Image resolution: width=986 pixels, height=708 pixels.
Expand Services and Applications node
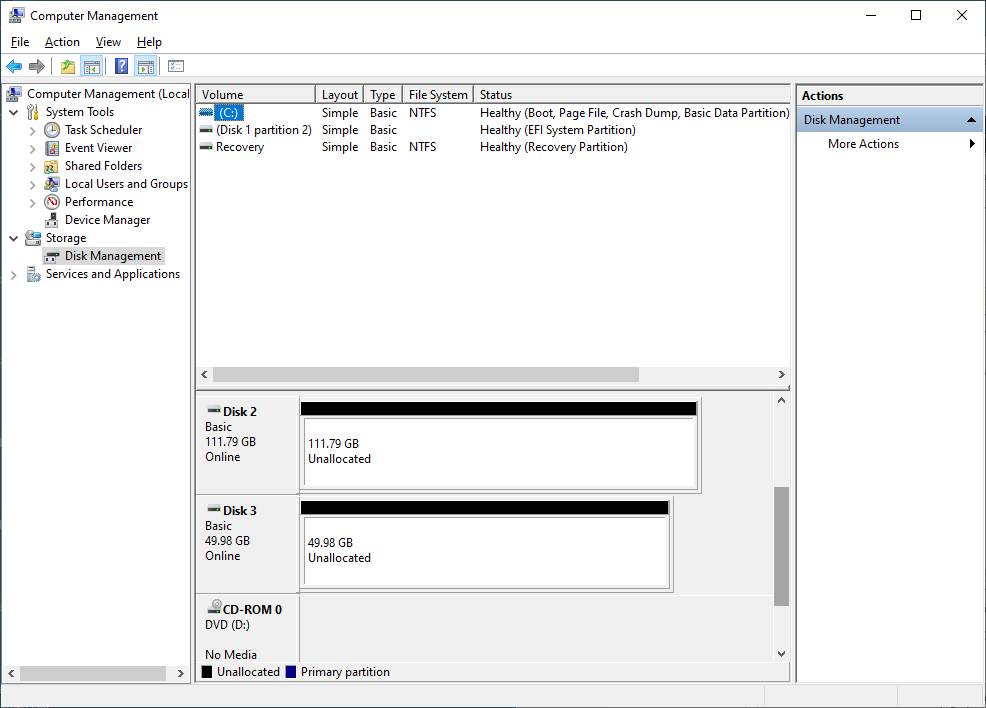click(x=13, y=275)
